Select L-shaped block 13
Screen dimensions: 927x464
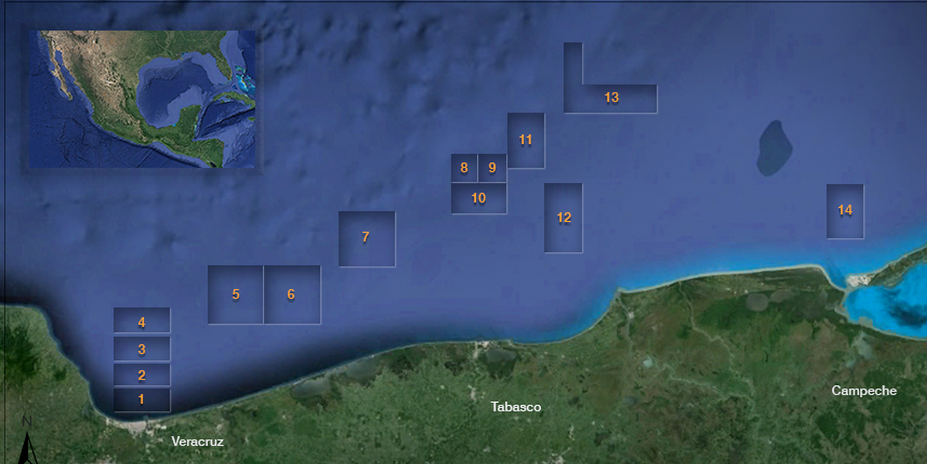611,98
